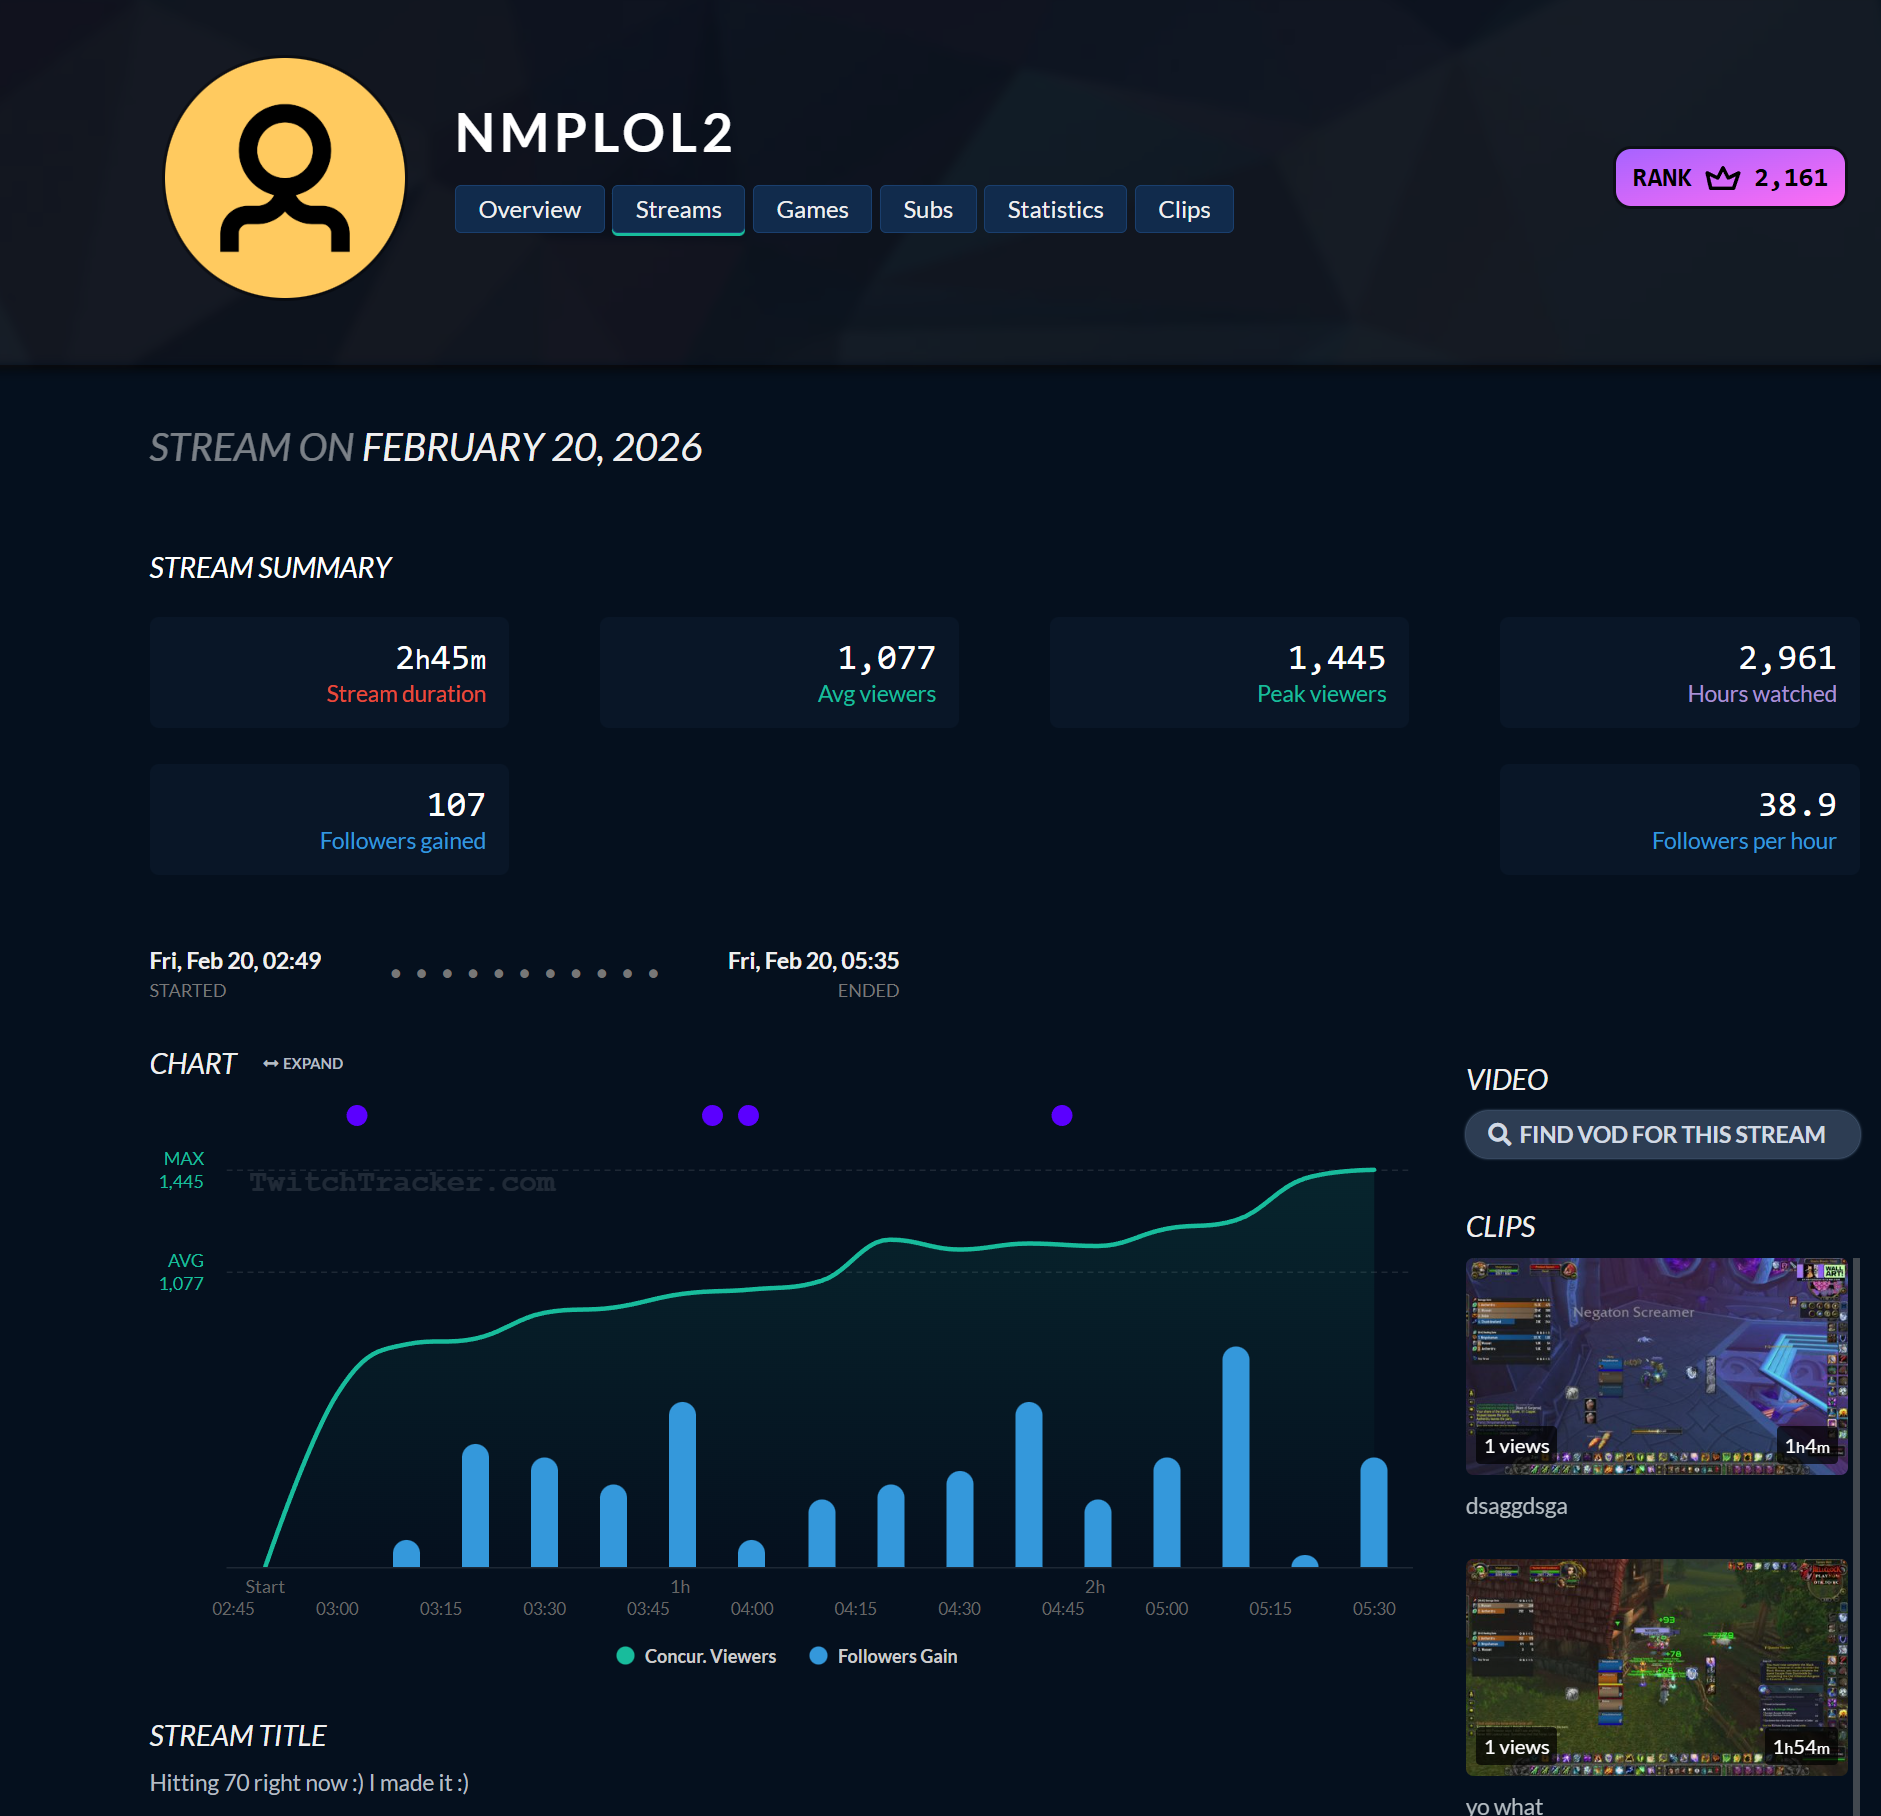Image resolution: width=1881 pixels, height=1816 pixels.
Task: Click the crown icon in the rank badge
Action: [1723, 178]
